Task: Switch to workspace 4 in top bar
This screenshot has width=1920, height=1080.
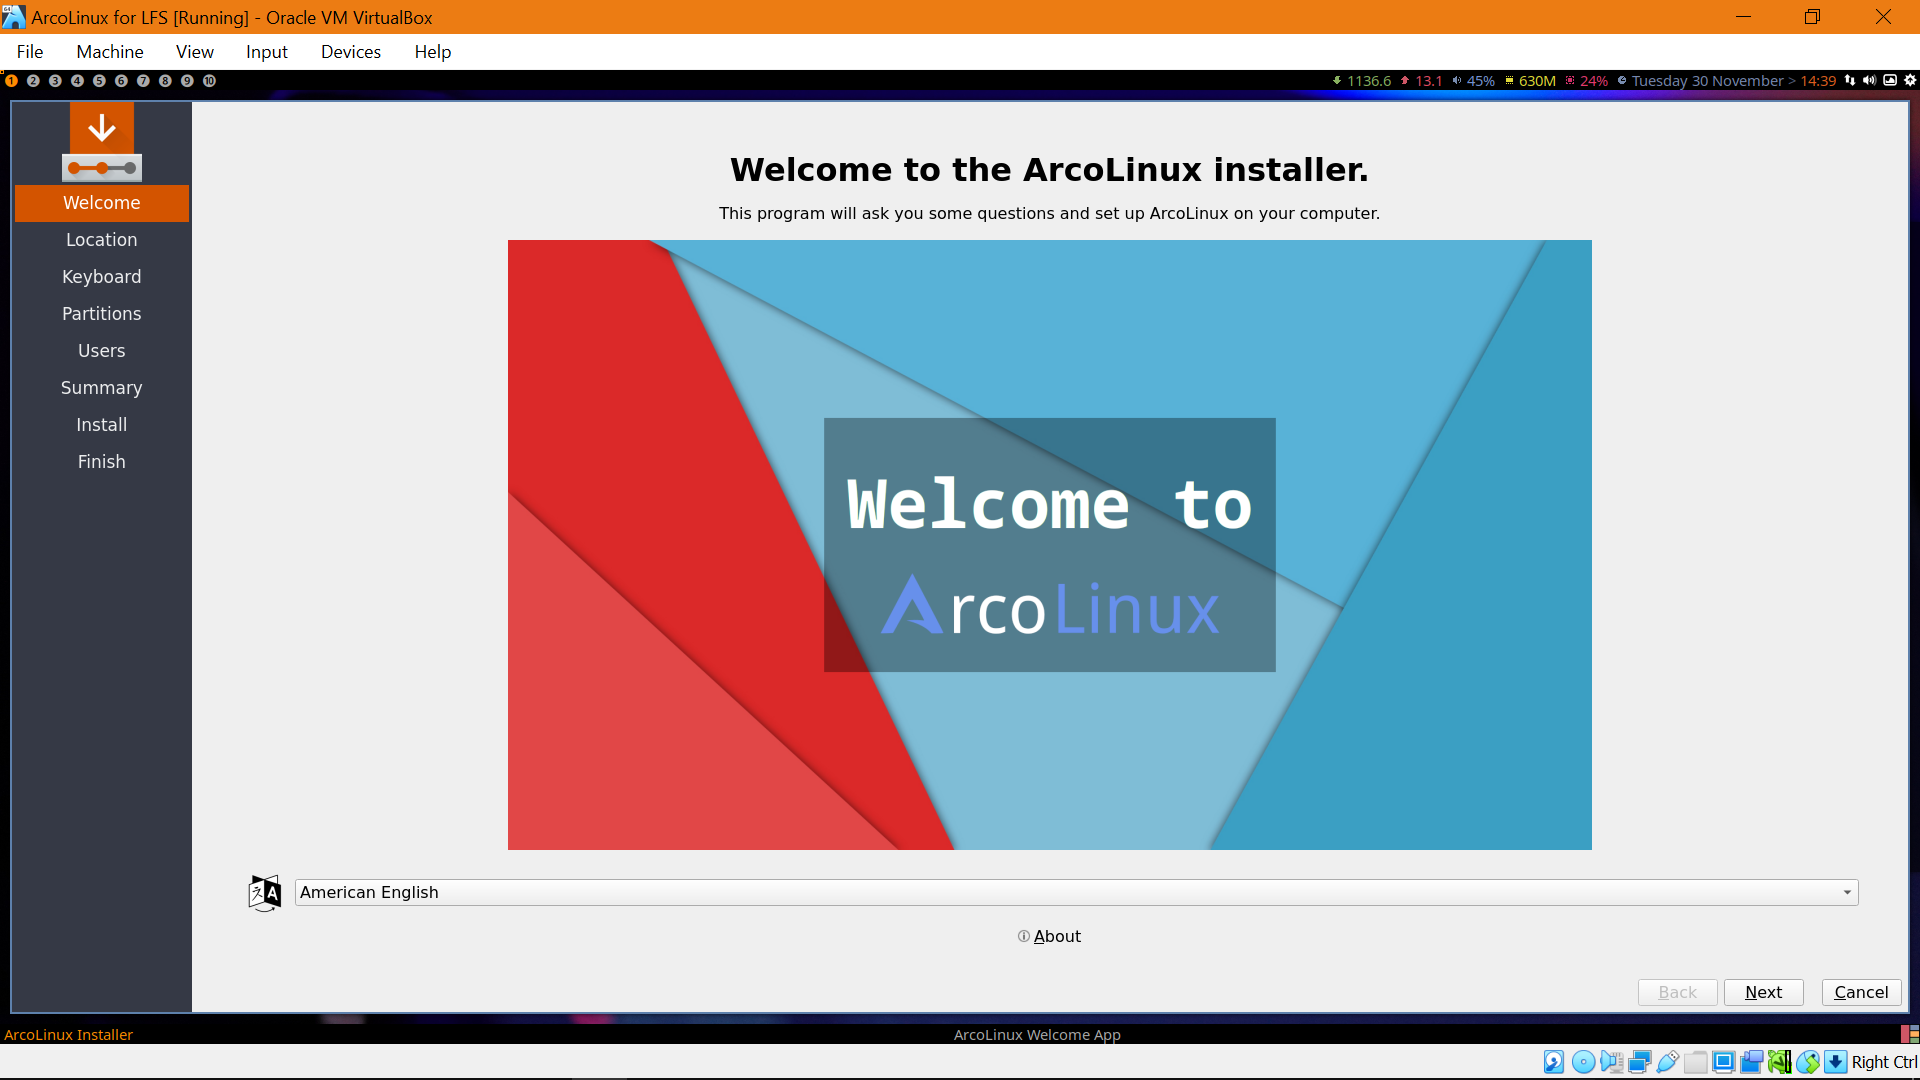Action: click(x=77, y=81)
